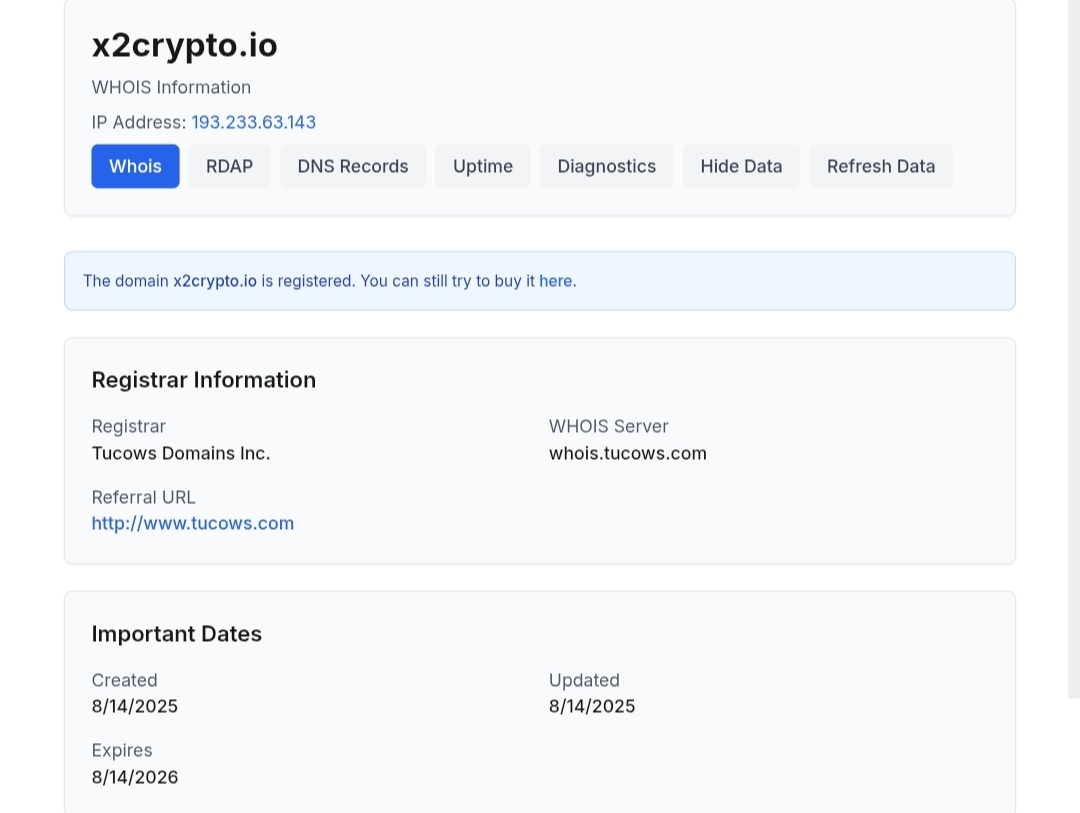View the Uptime tab
The width and height of the screenshot is (1080, 813).
coord(483,166)
